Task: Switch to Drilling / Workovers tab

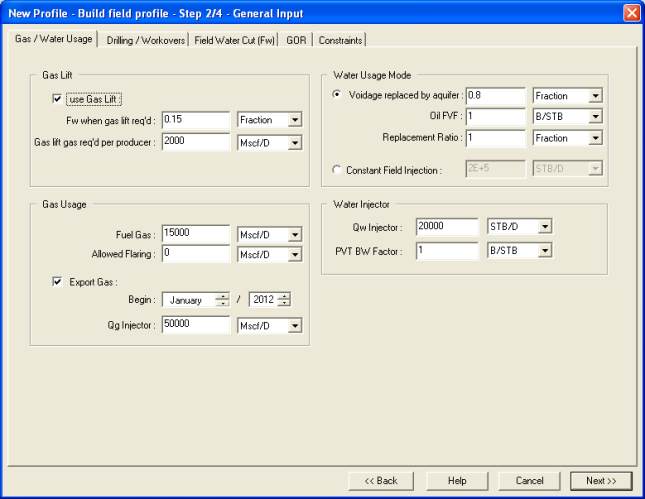Action: tap(145, 40)
